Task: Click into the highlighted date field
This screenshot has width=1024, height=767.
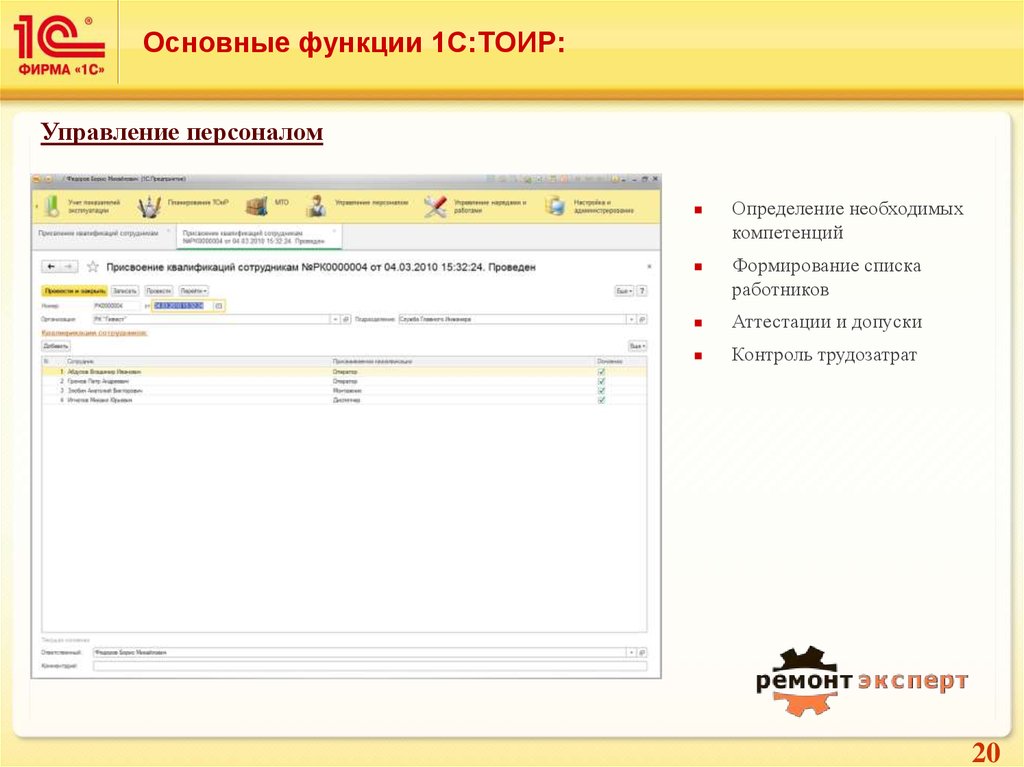Action: (183, 306)
